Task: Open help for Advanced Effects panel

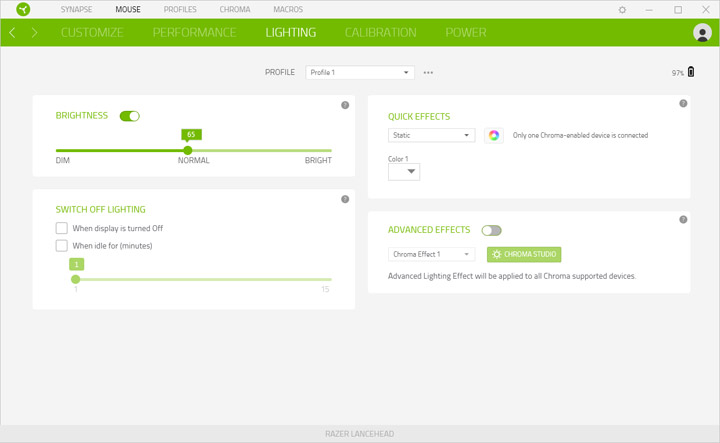Action: pos(683,219)
